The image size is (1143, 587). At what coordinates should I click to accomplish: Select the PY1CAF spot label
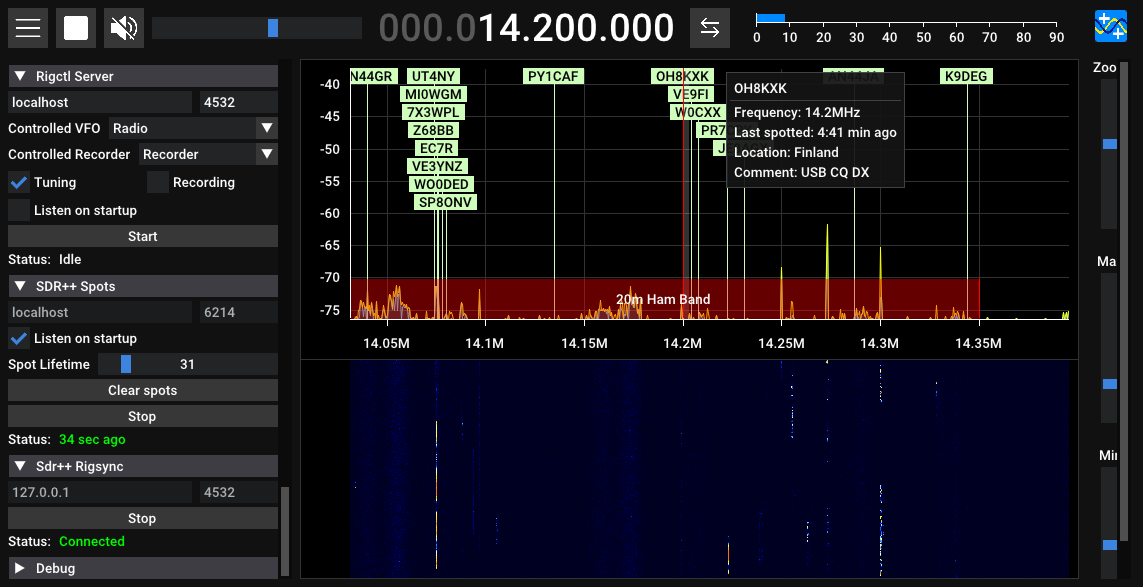pyautogui.click(x=554, y=77)
